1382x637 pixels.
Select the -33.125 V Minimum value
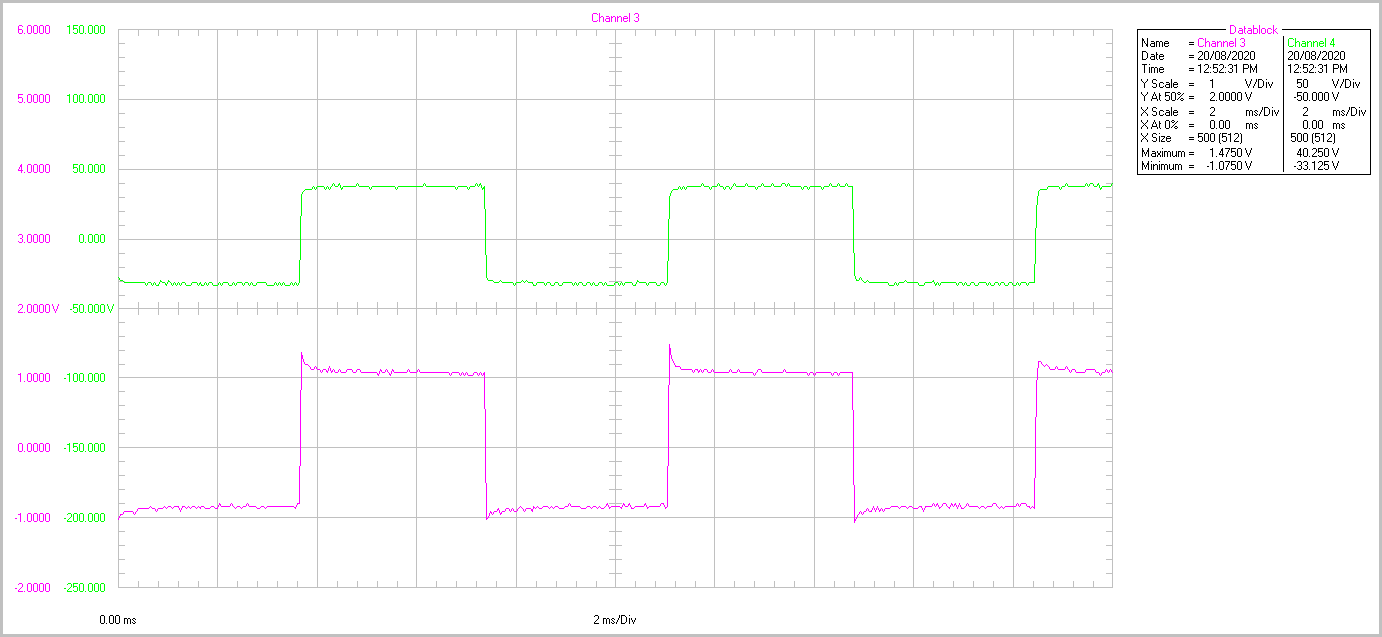pyautogui.click(x=1316, y=166)
